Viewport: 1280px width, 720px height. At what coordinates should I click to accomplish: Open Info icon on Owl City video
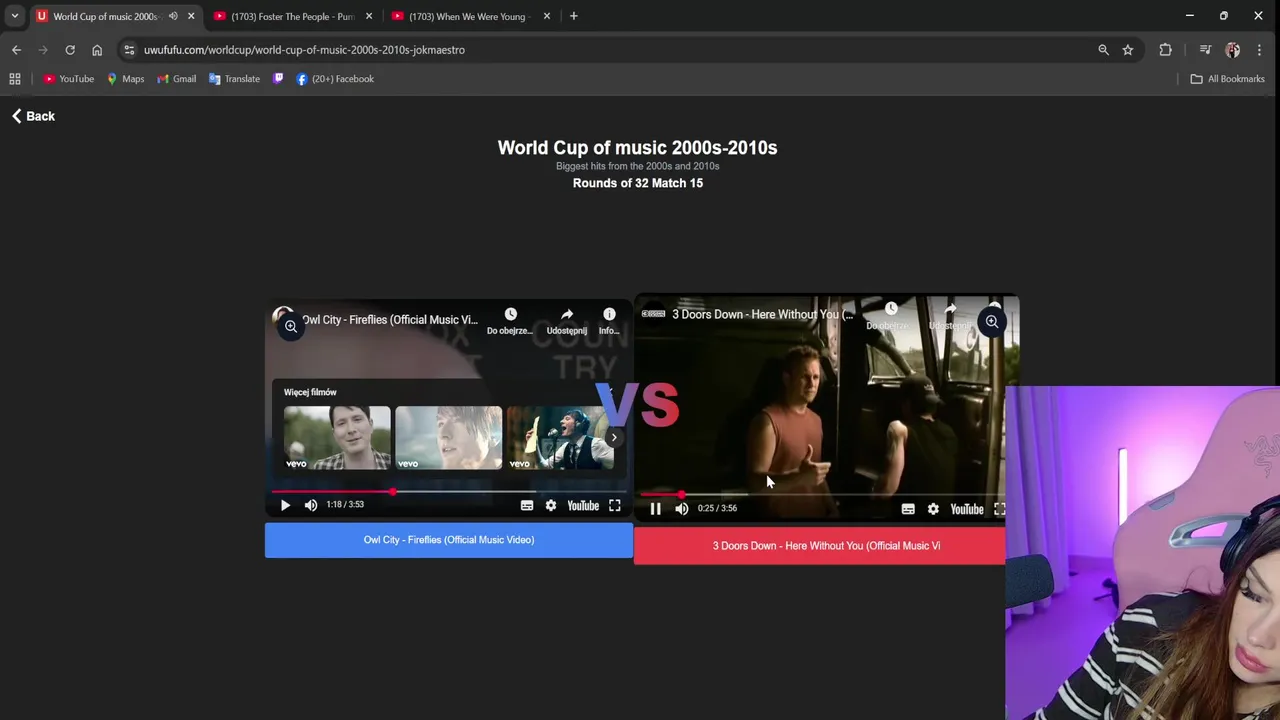coord(609,321)
